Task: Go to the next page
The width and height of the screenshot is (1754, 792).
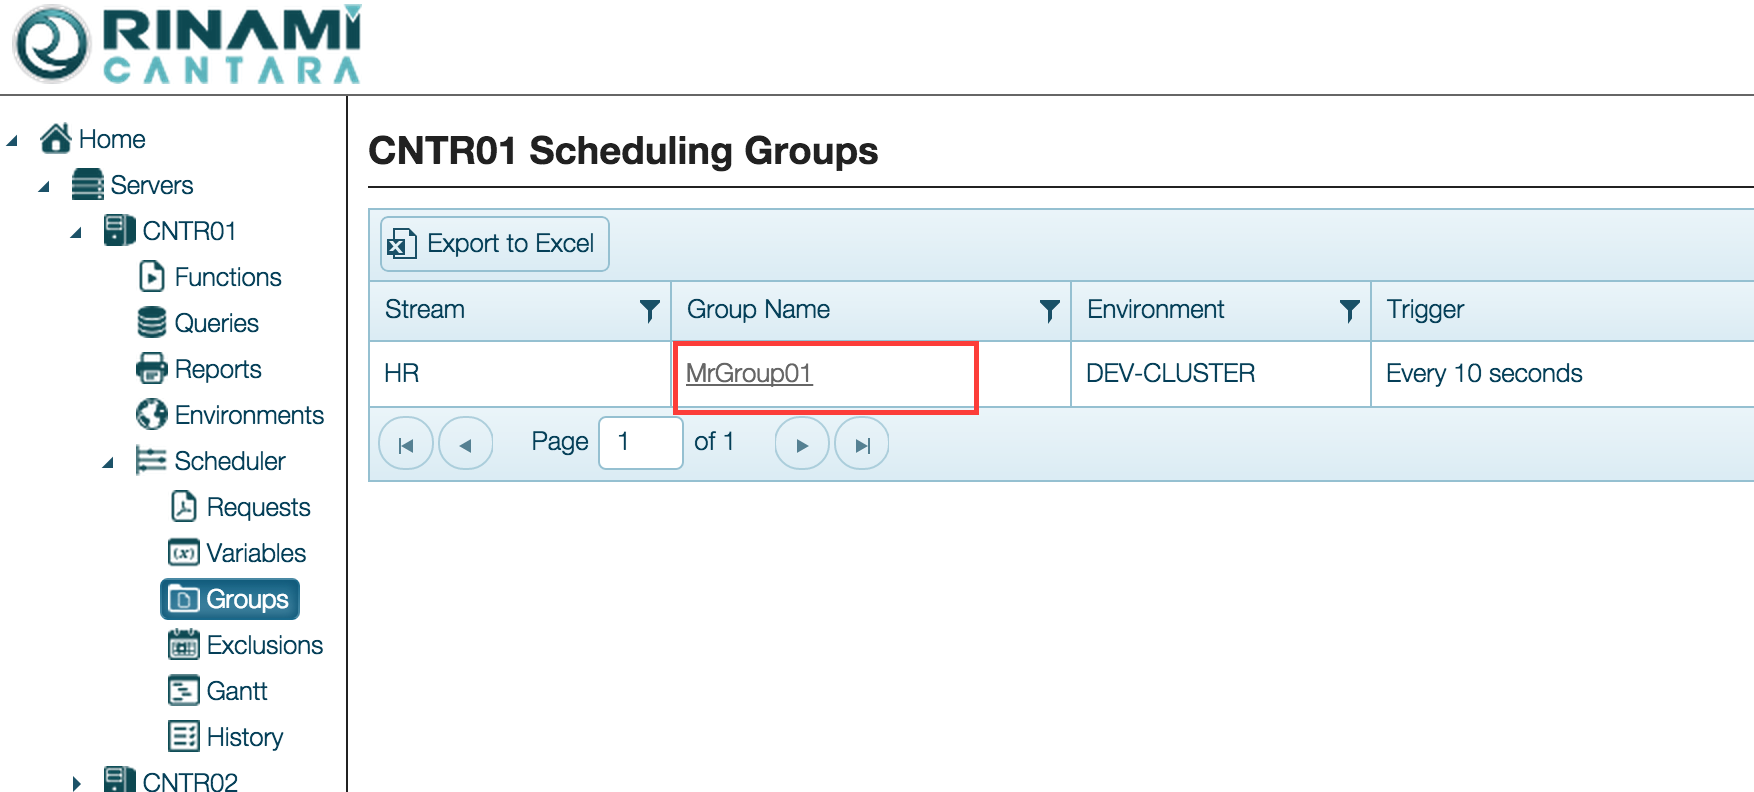Action: (x=801, y=444)
